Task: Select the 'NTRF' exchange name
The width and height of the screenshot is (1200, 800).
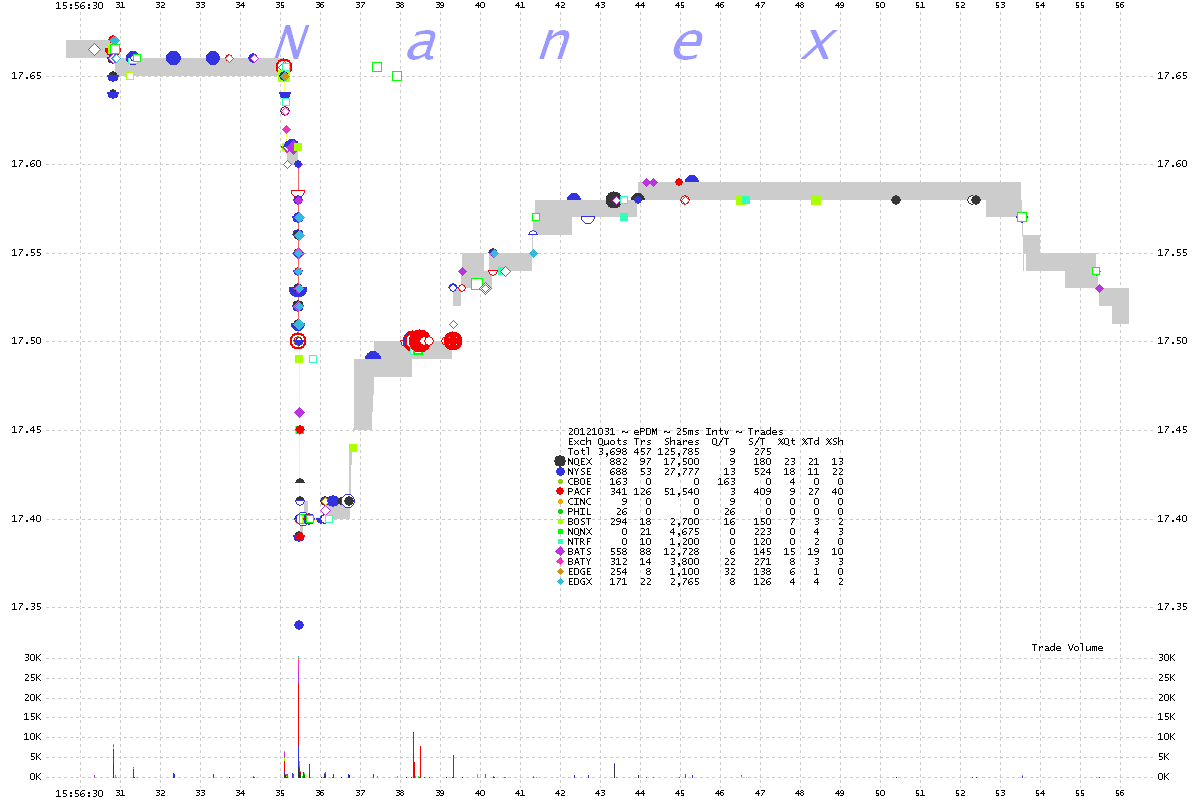Action: pos(580,541)
